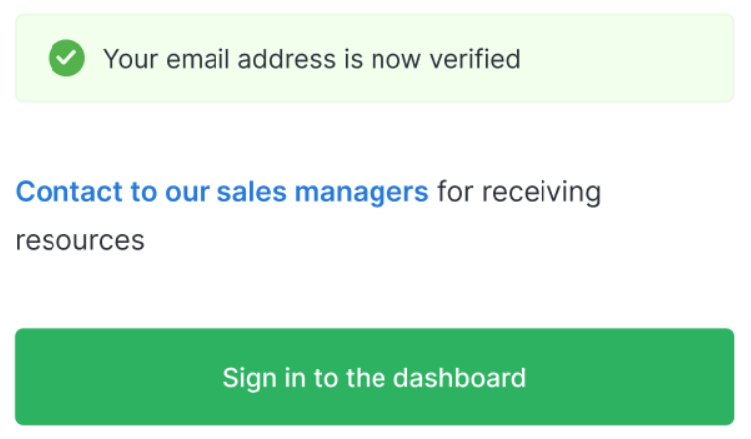Click the green checkmark success icon
The image size is (751, 439).
click(67, 58)
